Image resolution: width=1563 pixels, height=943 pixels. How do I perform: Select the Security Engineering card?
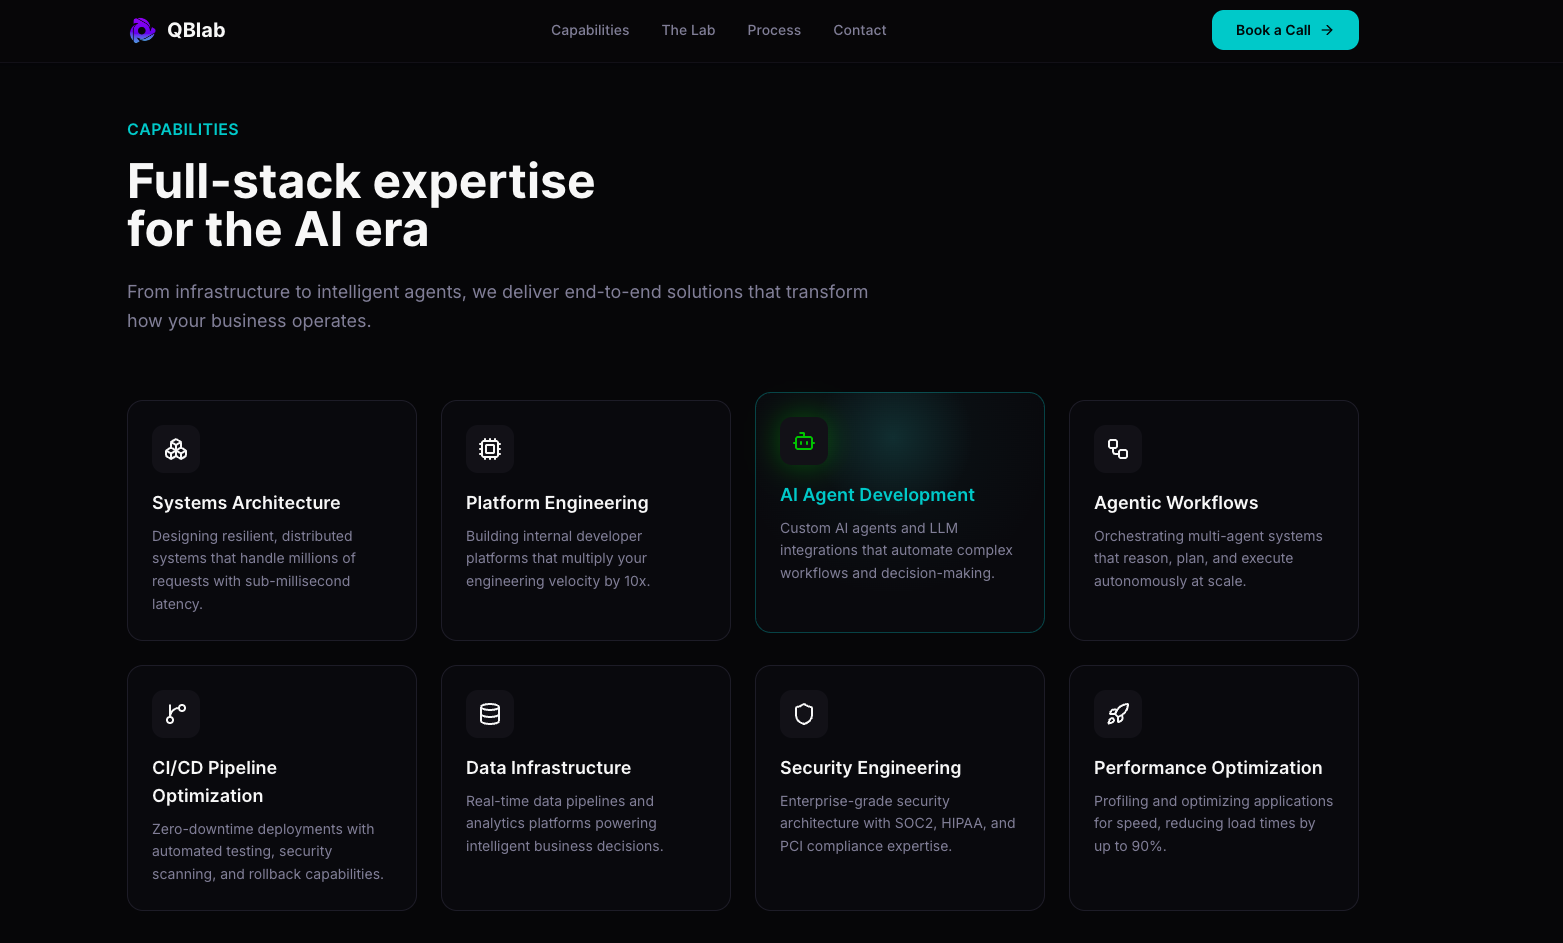899,787
